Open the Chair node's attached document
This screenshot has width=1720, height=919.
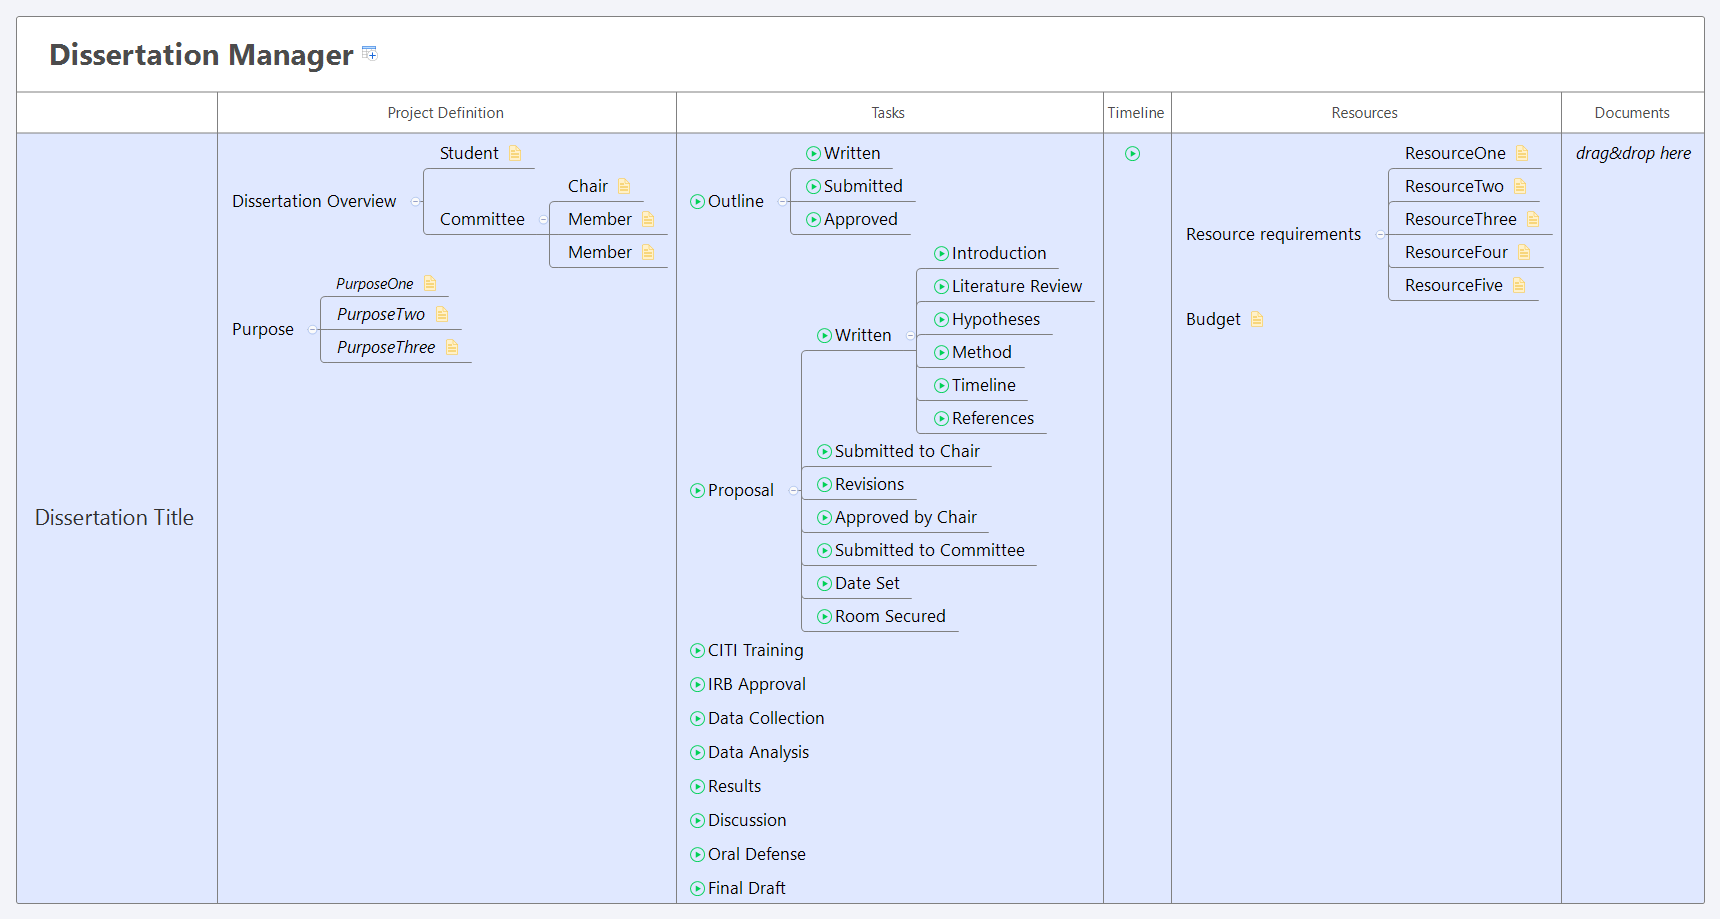623,186
